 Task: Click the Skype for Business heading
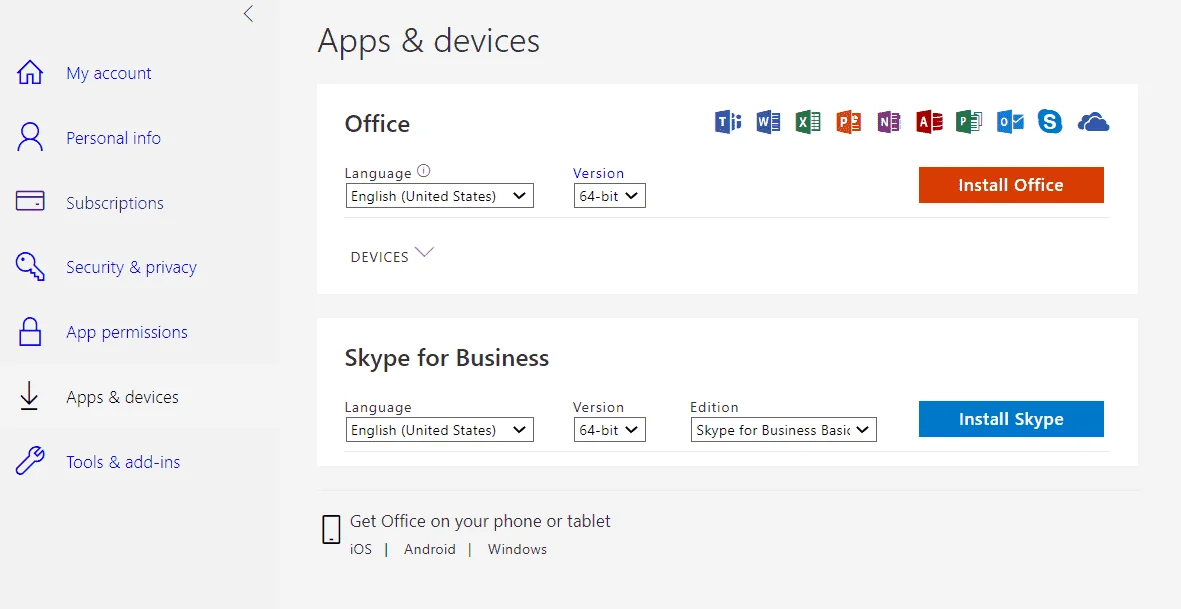(x=447, y=358)
